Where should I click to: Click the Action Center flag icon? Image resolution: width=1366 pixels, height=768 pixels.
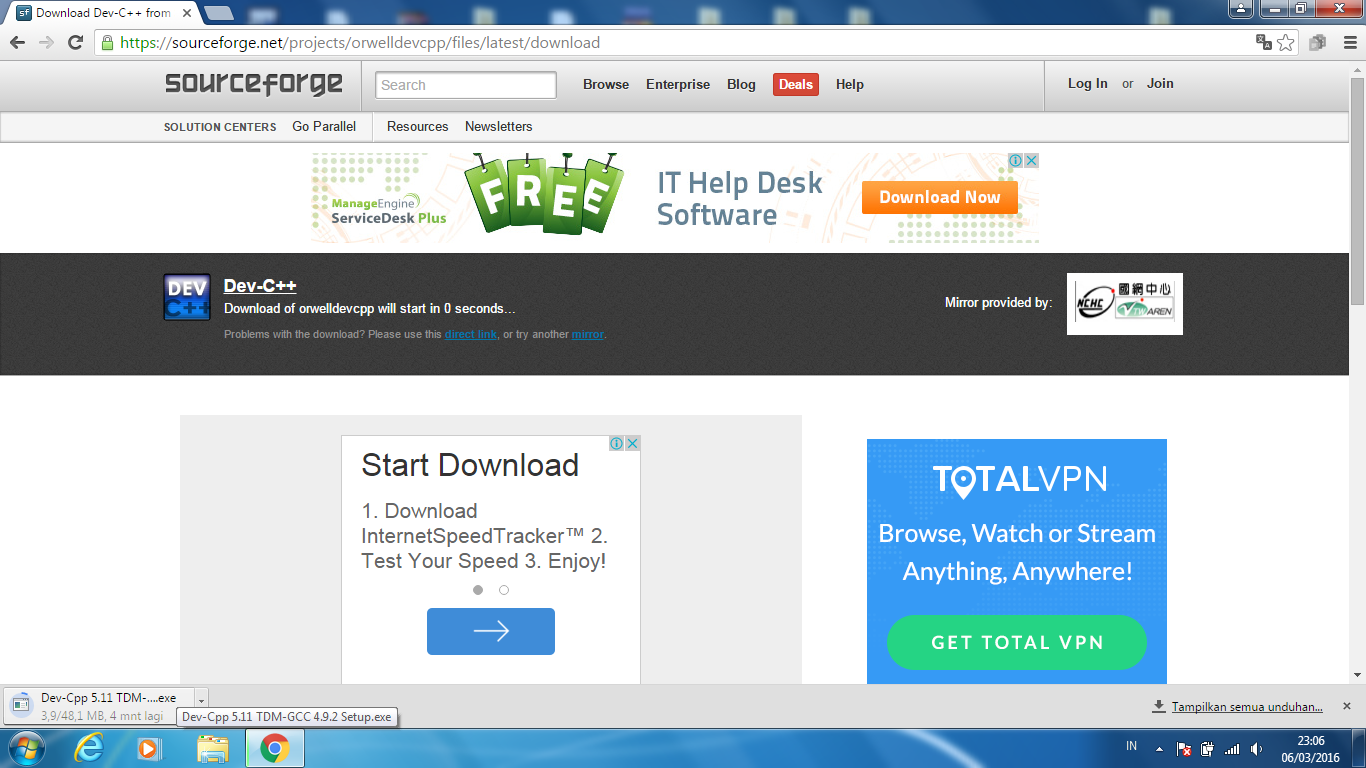[1184, 748]
